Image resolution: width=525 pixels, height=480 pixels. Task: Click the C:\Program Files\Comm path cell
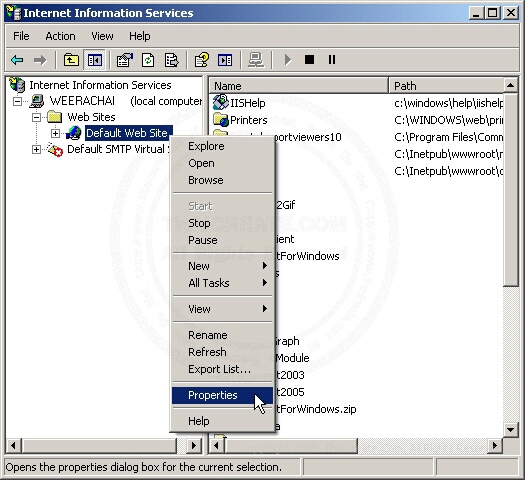coord(448,137)
